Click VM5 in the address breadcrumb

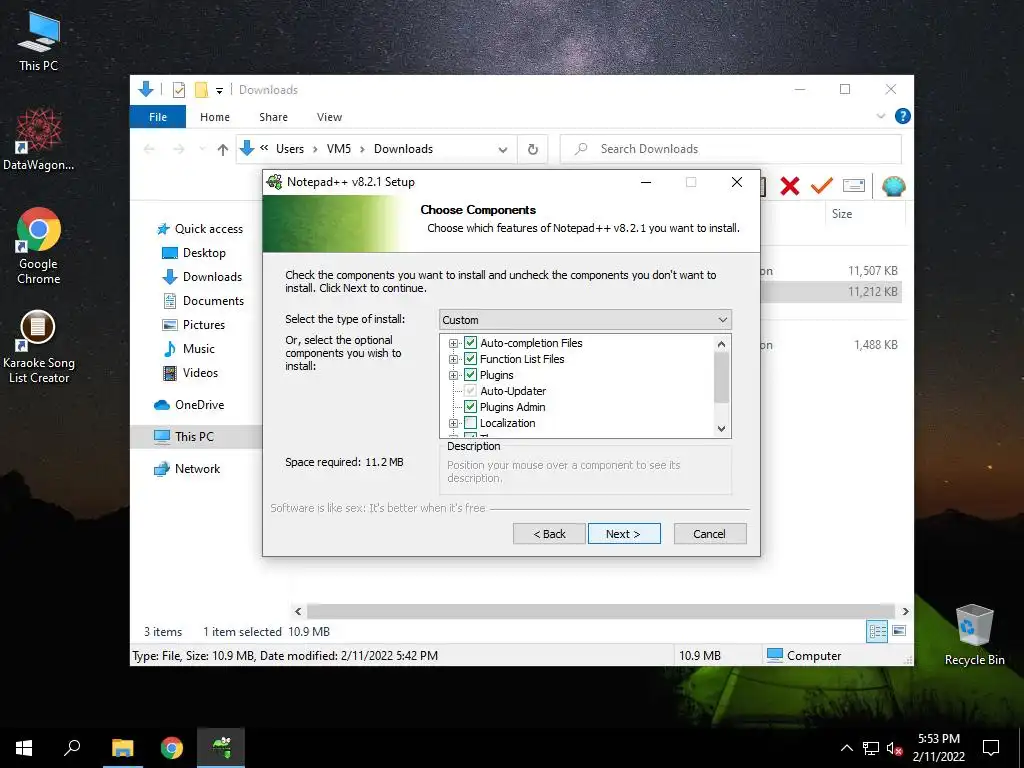point(338,149)
